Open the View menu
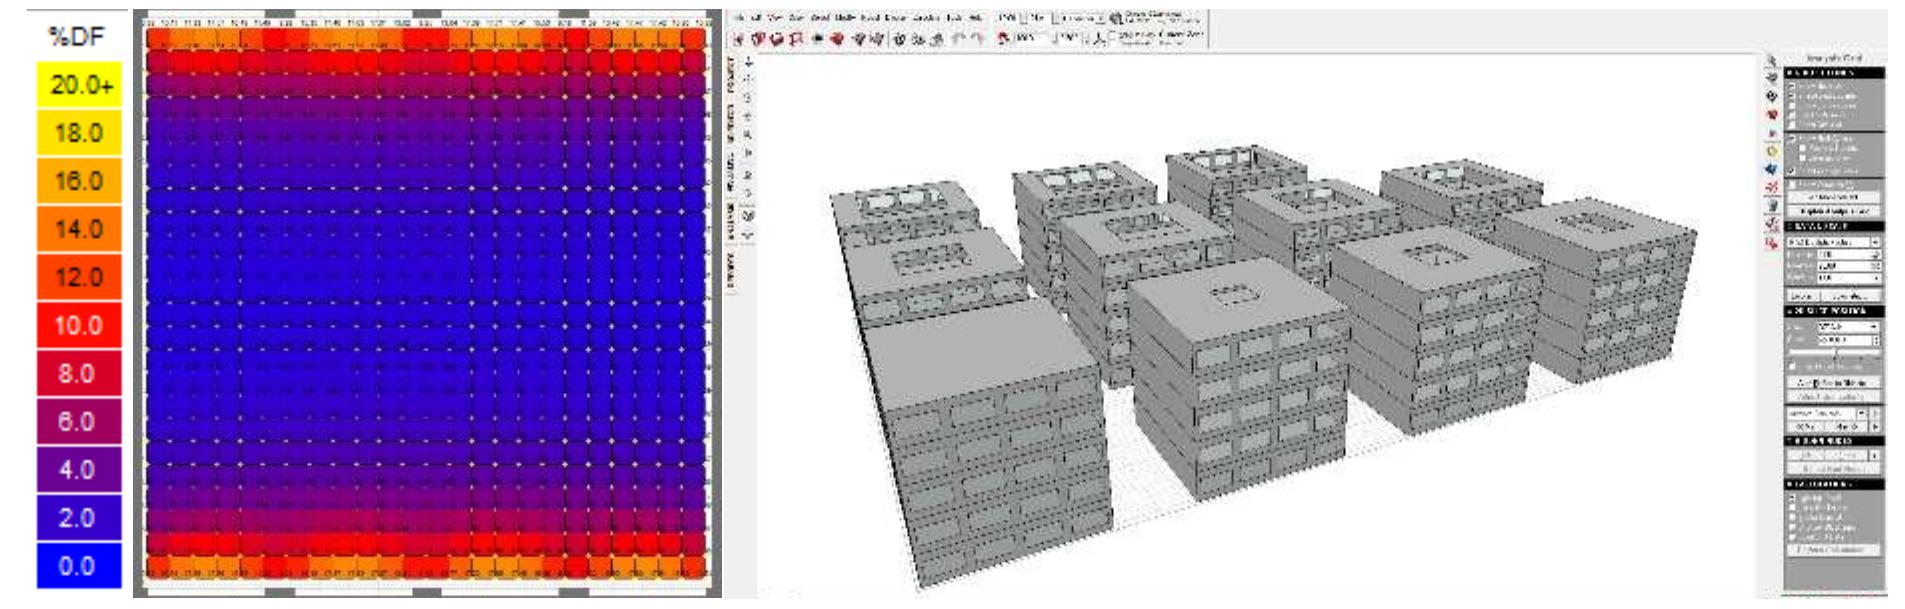This screenshot has height=609, width=1905. click(775, 17)
